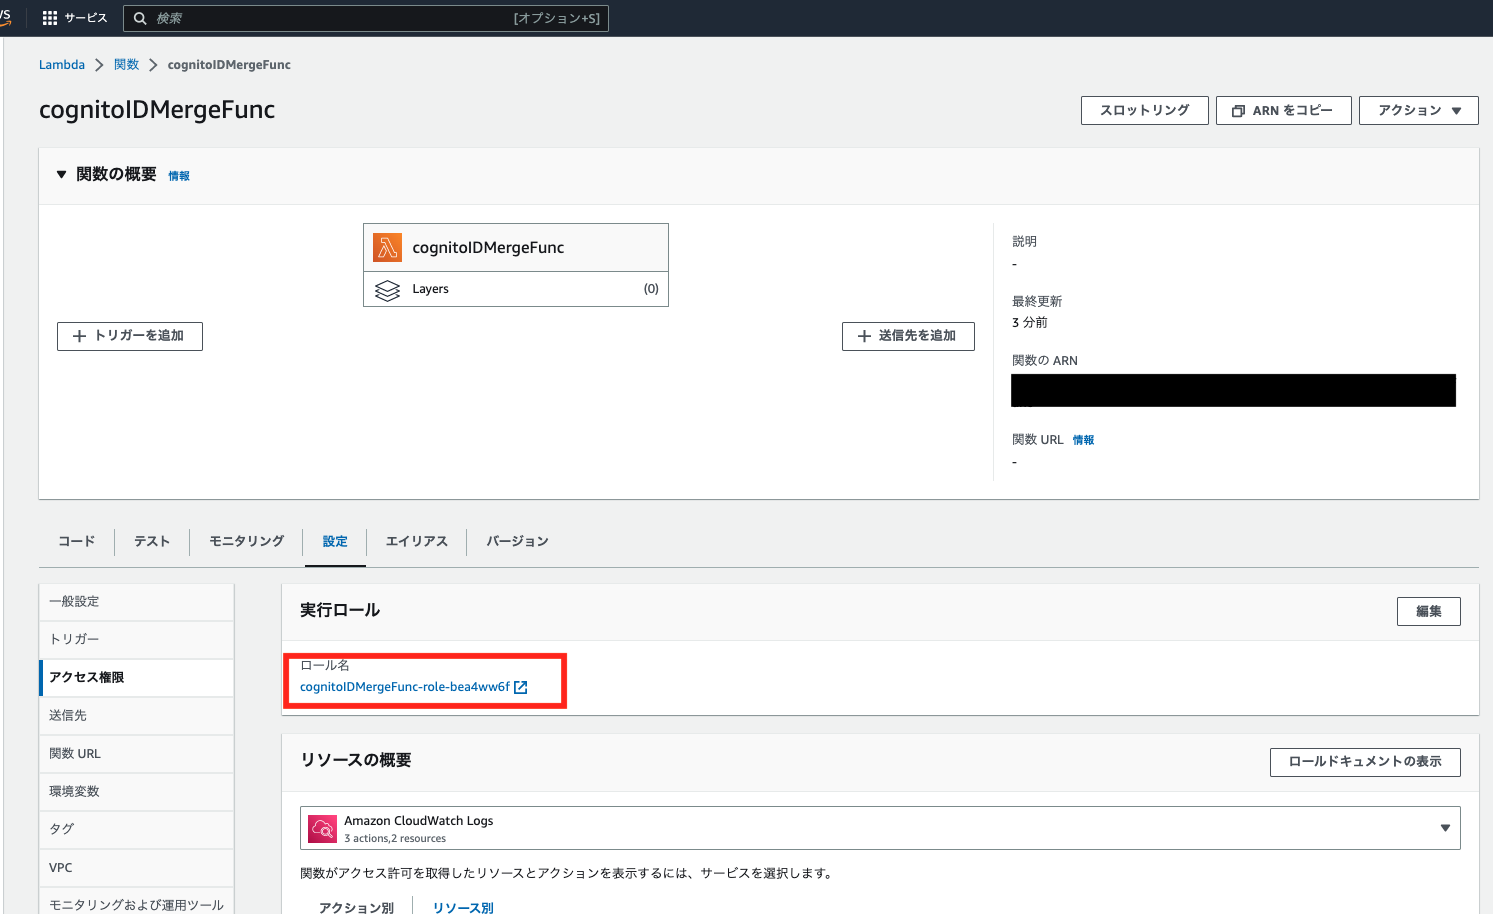Select VPC in settings sidebar
Image resolution: width=1493 pixels, height=914 pixels.
(x=136, y=868)
